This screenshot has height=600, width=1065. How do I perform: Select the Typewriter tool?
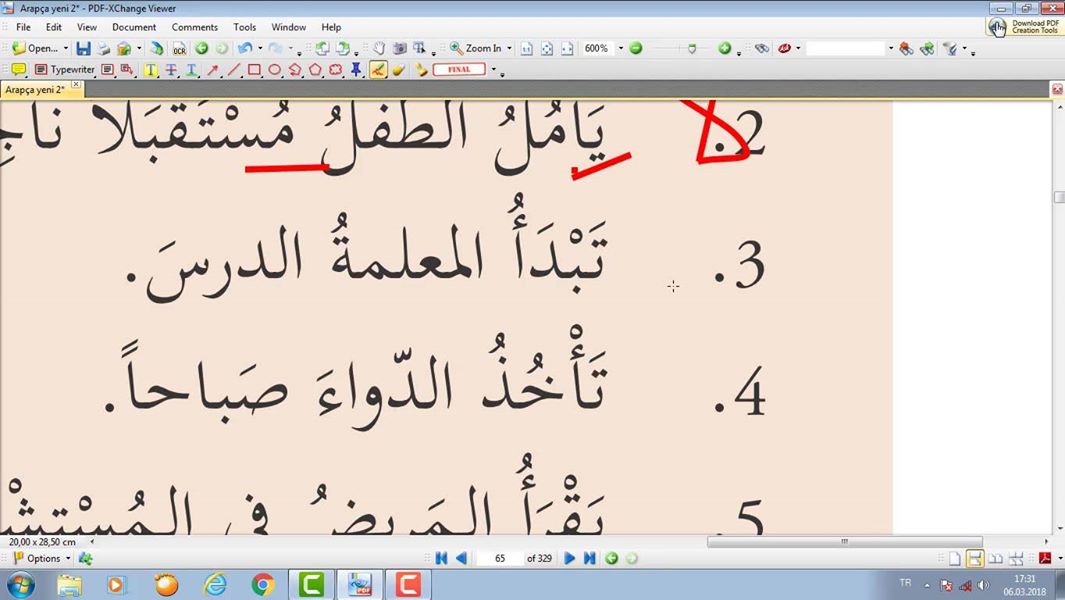65,69
